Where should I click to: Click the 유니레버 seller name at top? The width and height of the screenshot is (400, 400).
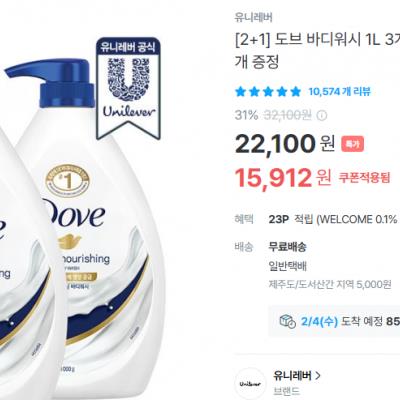tap(254, 17)
